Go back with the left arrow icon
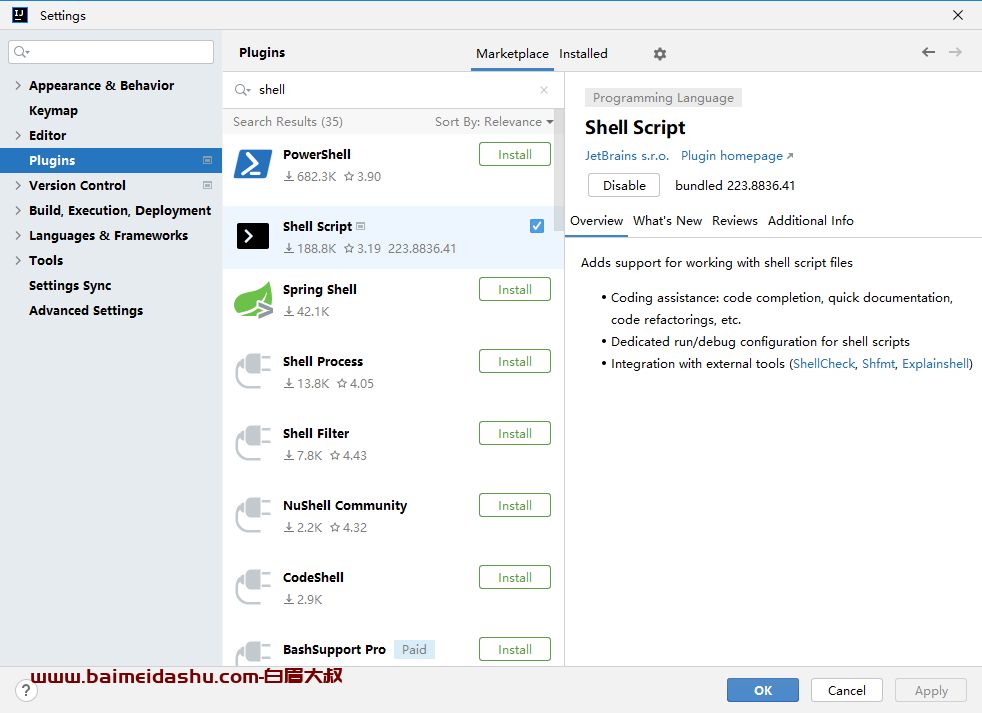Screen dimensions: 982x713 [x=928, y=52]
